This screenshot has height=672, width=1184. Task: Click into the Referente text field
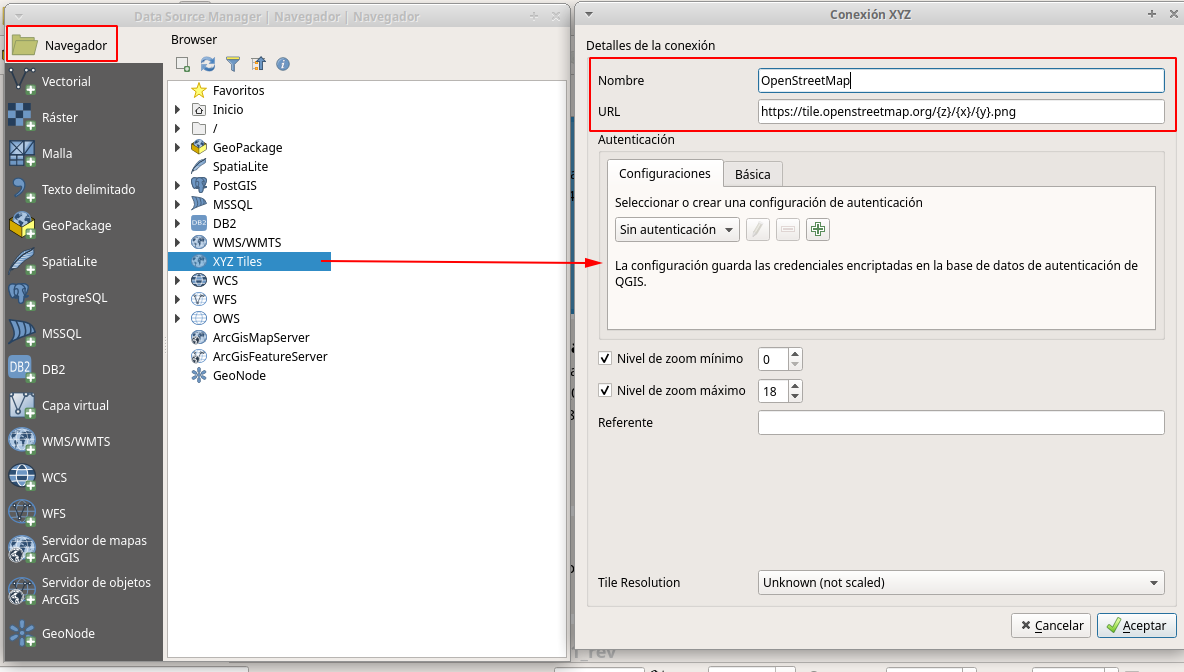pyautogui.click(x=960, y=423)
